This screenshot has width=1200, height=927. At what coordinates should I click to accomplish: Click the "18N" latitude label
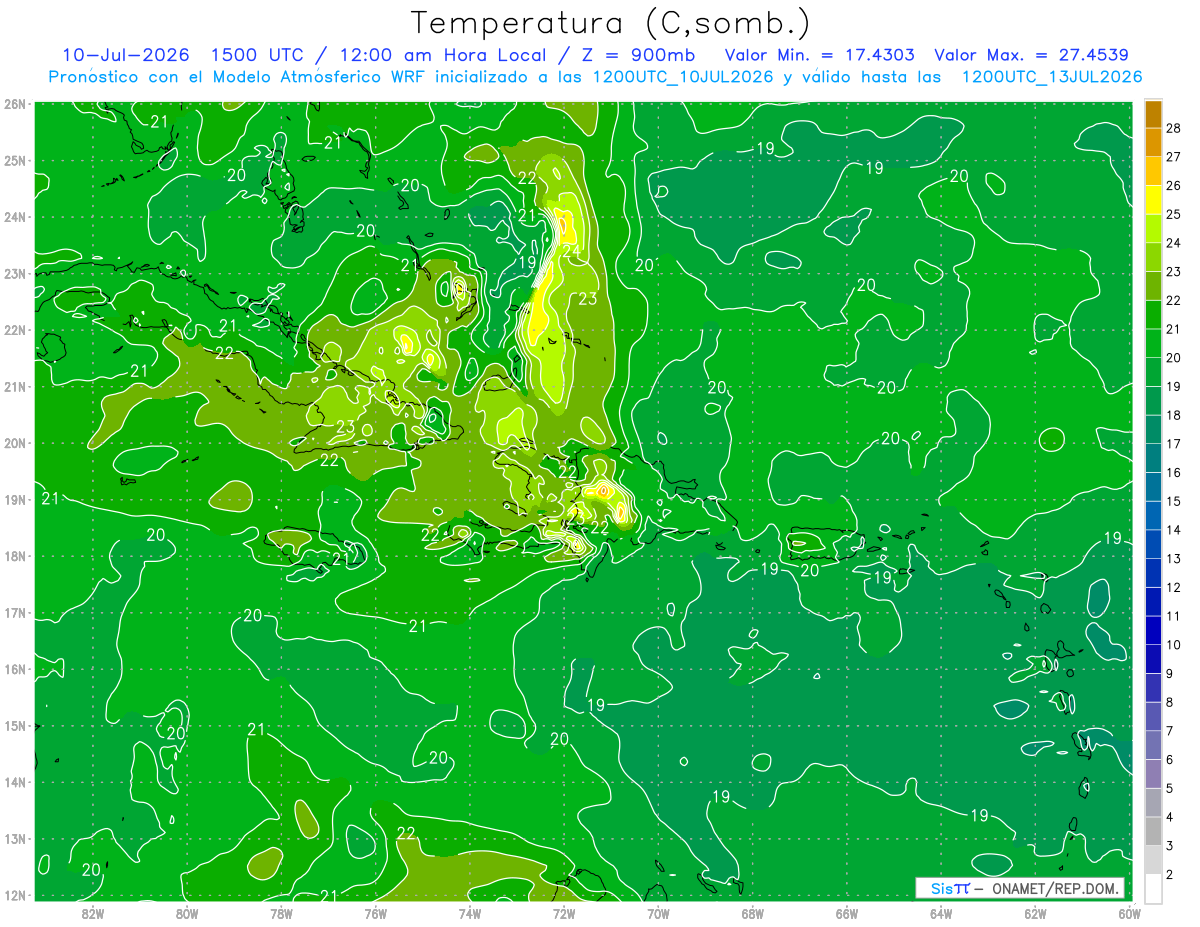pos(15,556)
